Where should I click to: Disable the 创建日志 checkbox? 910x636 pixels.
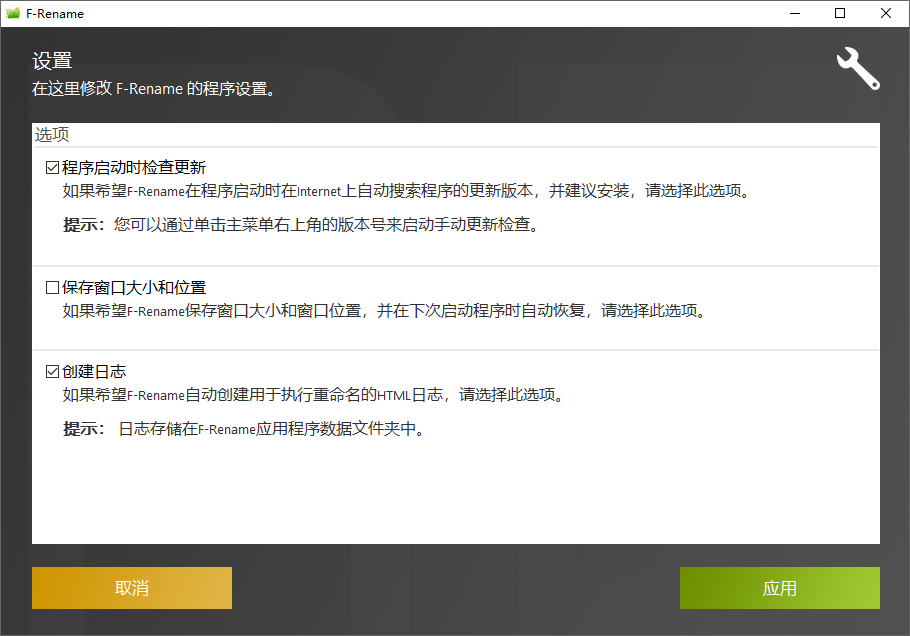(x=51, y=371)
